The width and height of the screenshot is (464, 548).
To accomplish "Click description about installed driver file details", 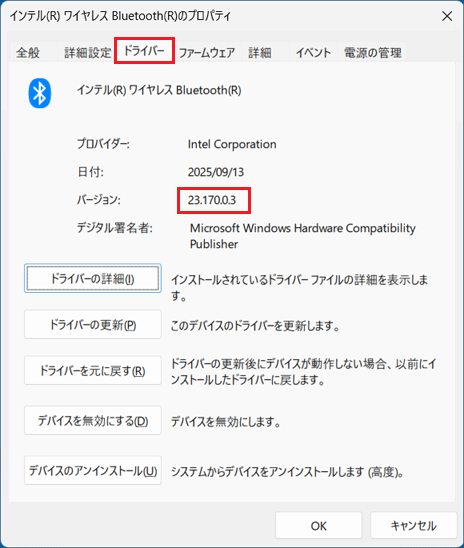I will 299,287.
